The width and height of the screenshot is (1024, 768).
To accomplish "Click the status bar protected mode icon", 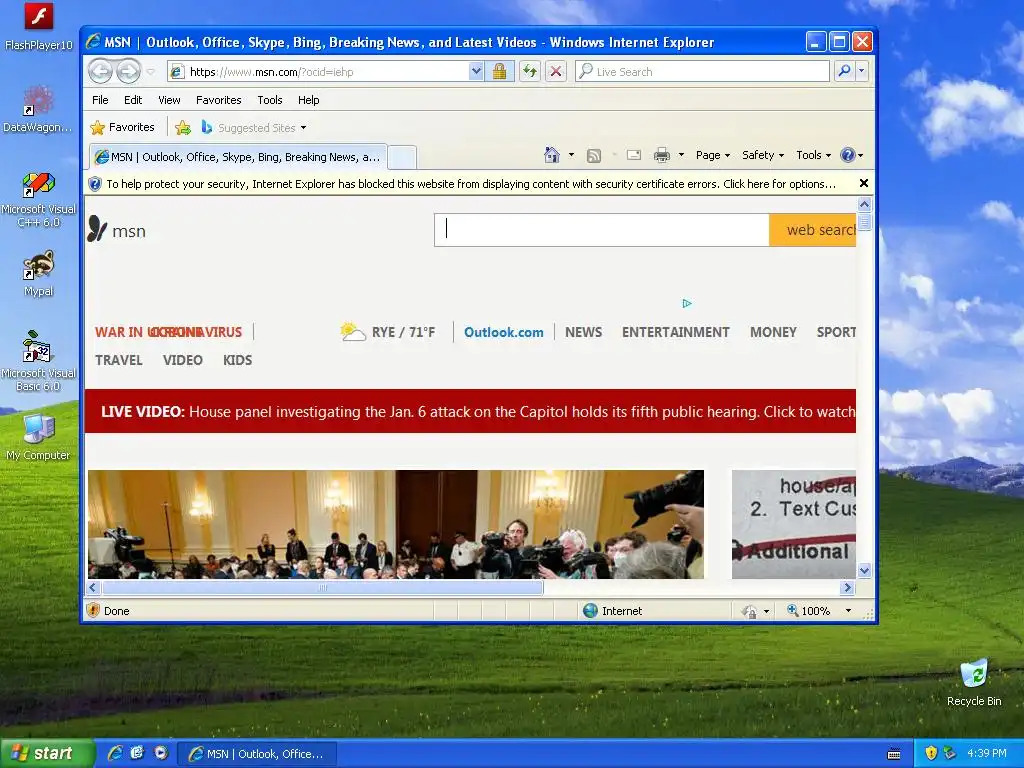I will (749, 611).
